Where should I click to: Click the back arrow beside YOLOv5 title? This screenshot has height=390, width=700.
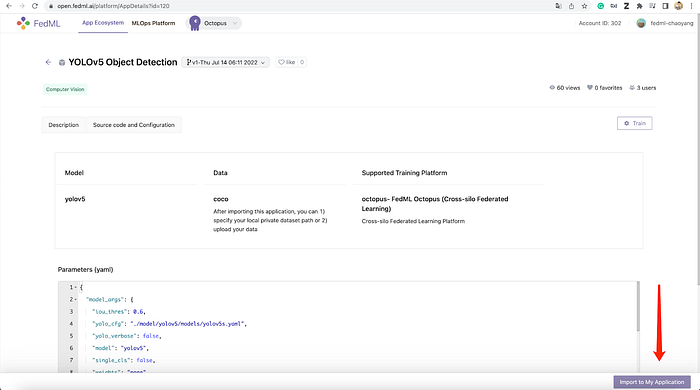coord(48,62)
